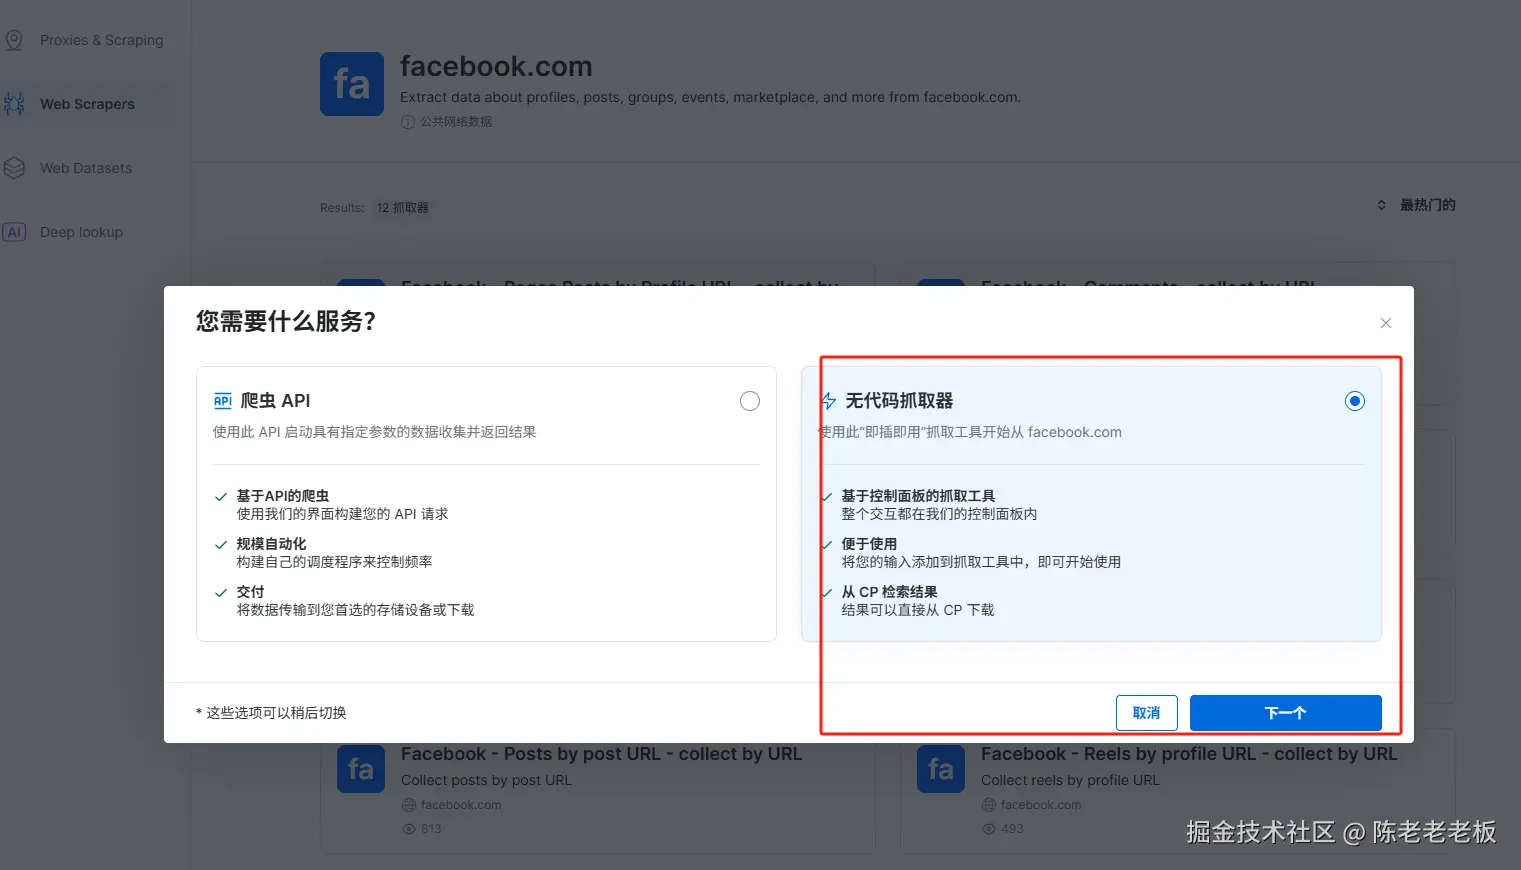Image resolution: width=1521 pixels, height=870 pixels.
Task: Click the 12 抓取器 results badge
Action: pyautogui.click(x=403, y=207)
